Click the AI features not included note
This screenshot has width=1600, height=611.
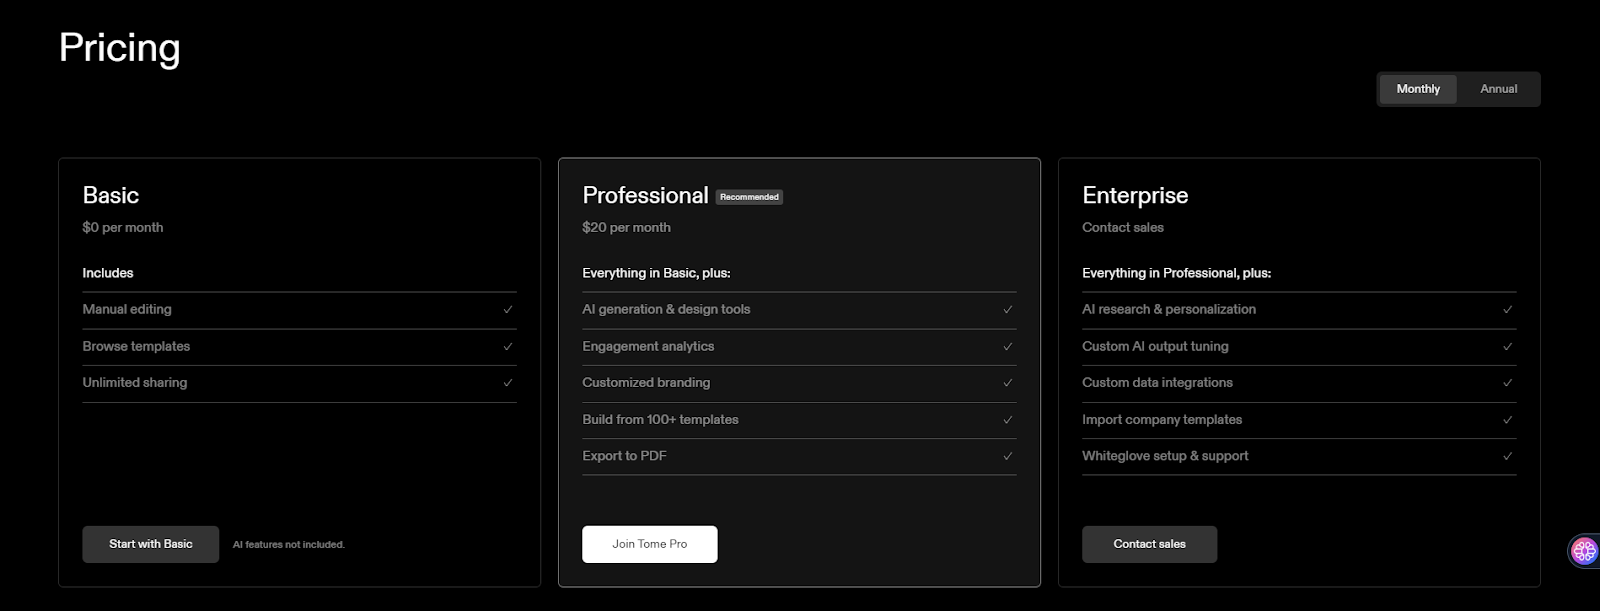[288, 545]
